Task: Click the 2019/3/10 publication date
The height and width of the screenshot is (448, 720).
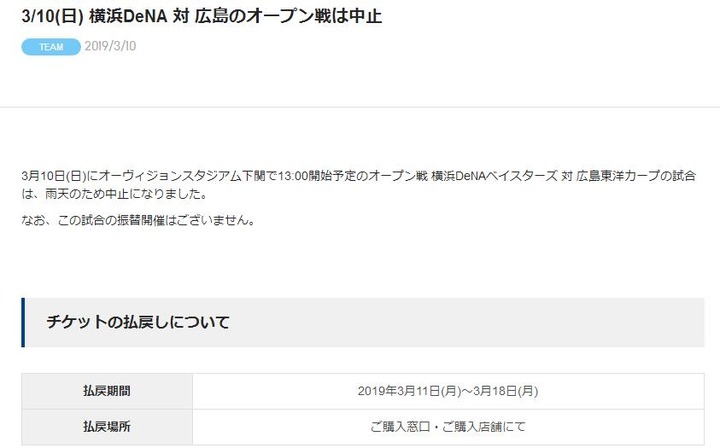Action: [110, 46]
